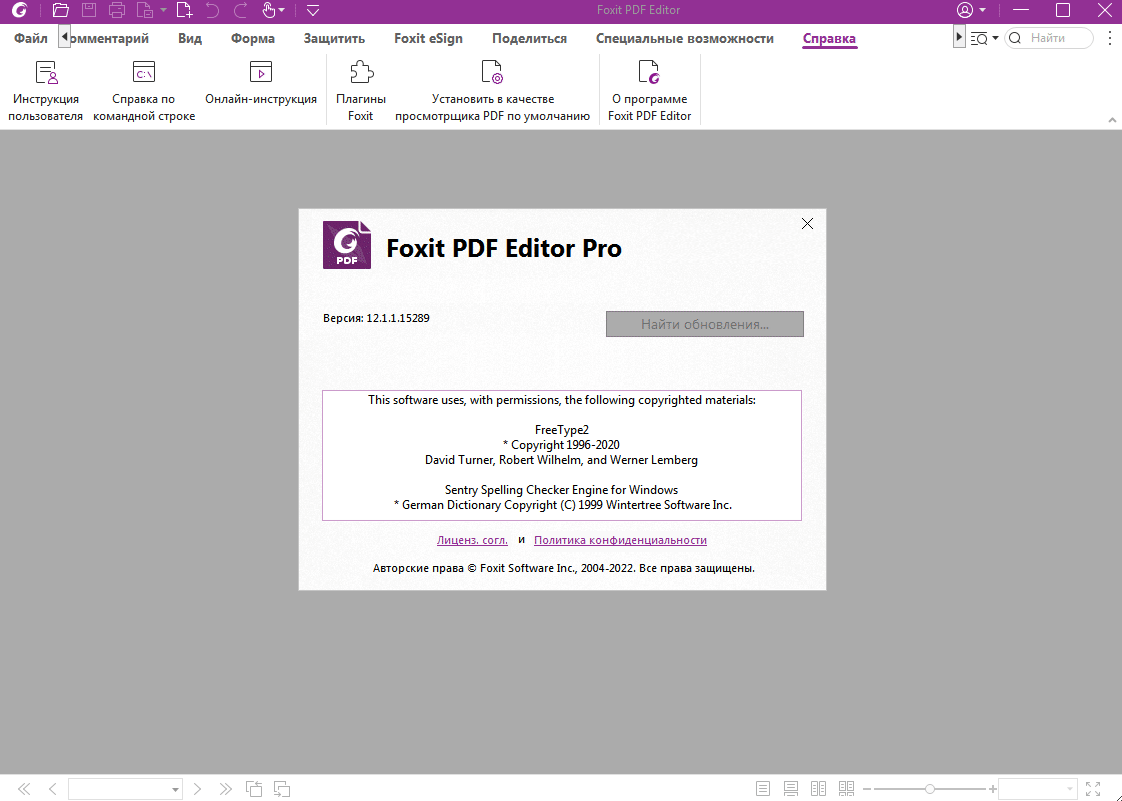This screenshot has width=1122, height=801.
Task: Click the create new blank PDF icon
Action: pos(184,10)
